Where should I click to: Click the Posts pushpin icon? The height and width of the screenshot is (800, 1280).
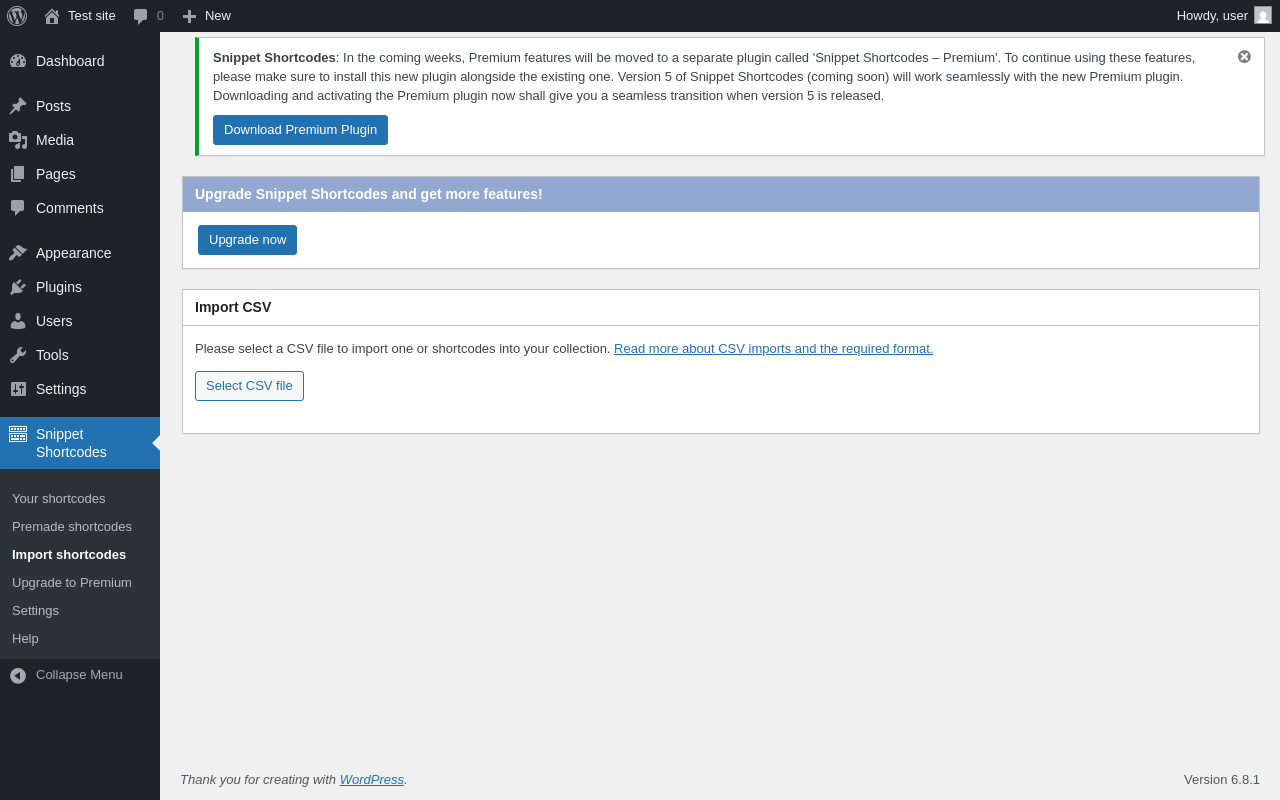click(x=18, y=106)
